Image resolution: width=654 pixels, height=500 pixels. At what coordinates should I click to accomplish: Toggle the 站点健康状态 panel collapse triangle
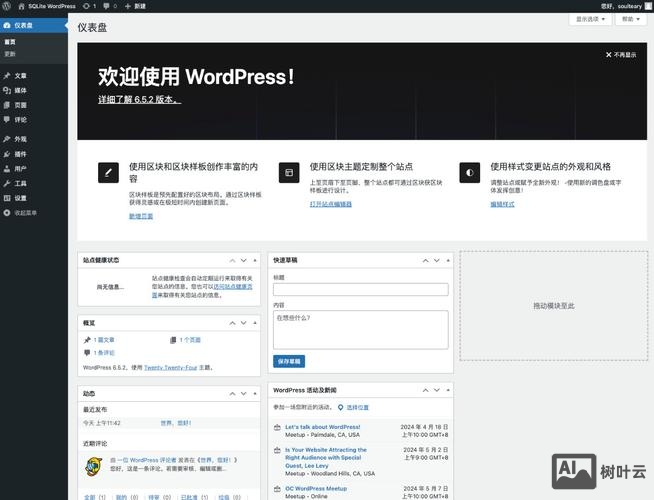[255, 260]
